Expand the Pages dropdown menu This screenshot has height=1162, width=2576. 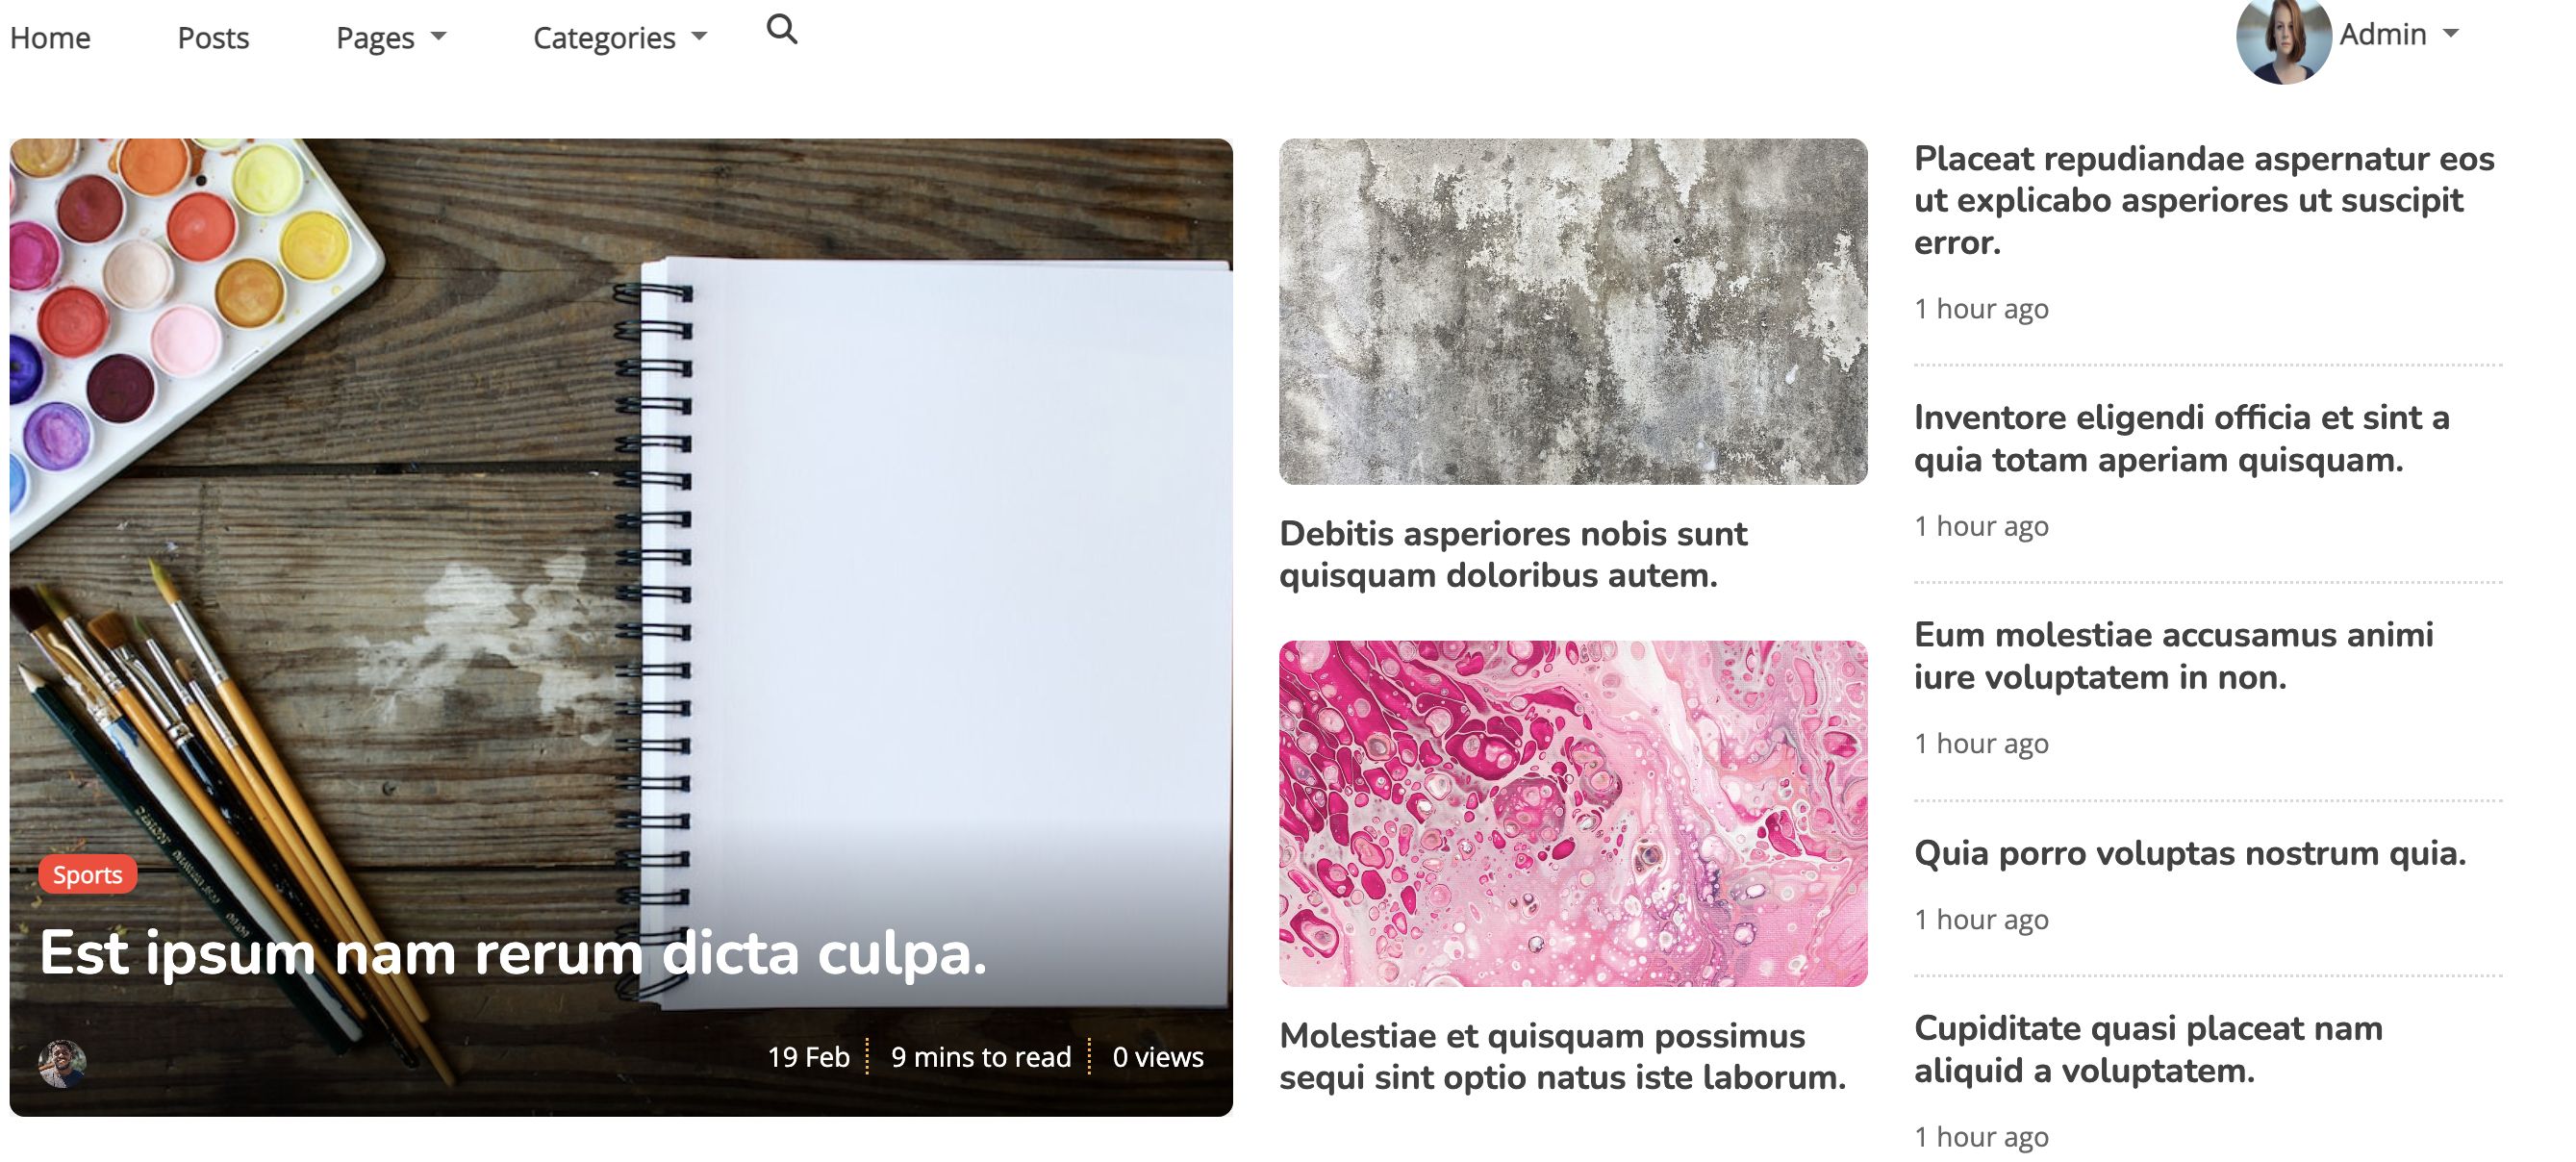pos(391,37)
